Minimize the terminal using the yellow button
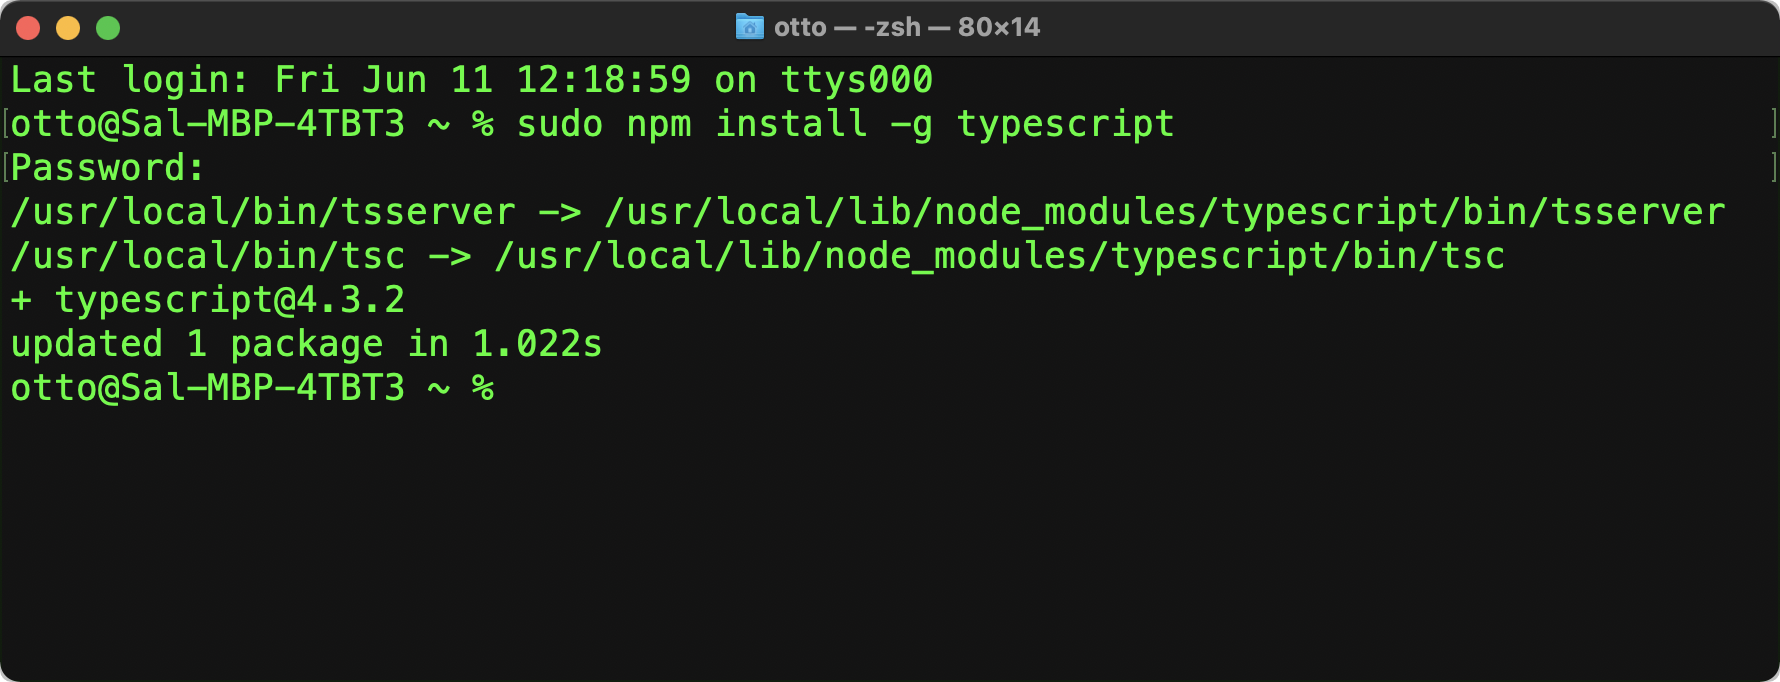This screenshot has width=1780, height=682. [68, 28]
